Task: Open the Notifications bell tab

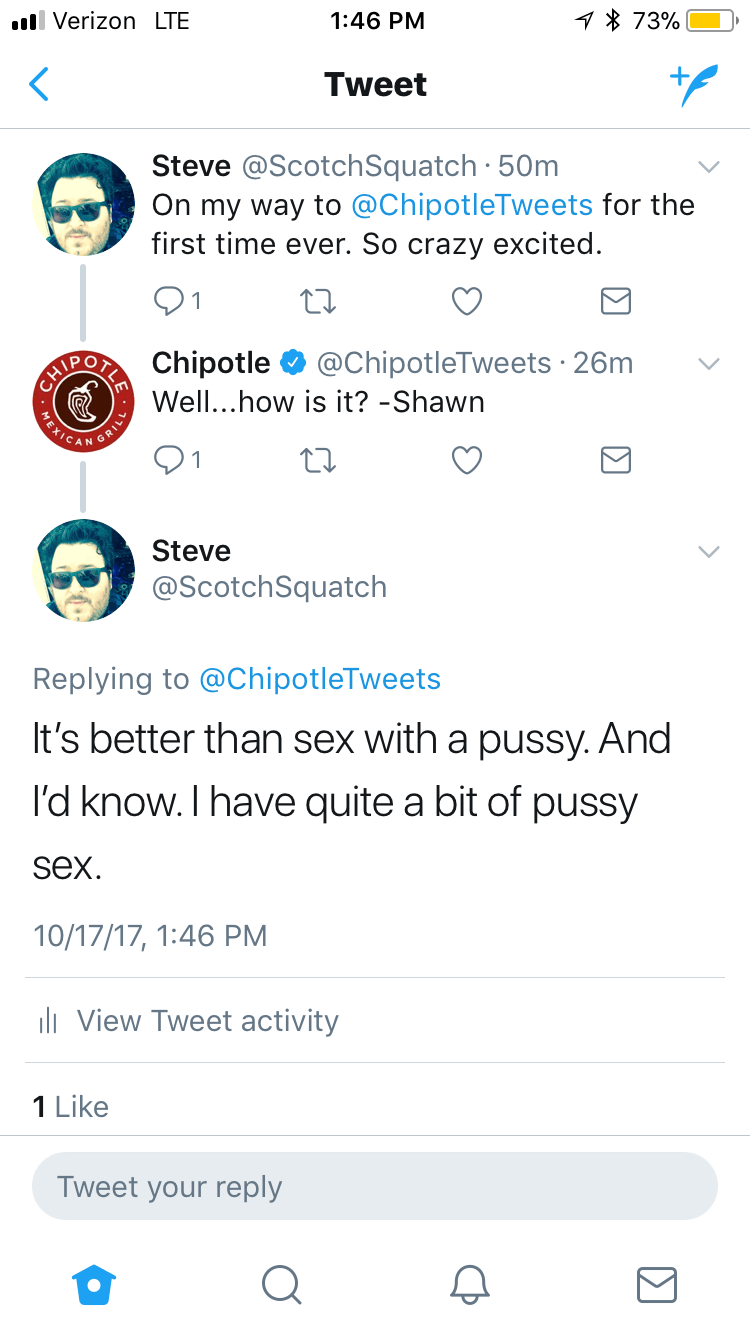Action: [x=469, y=1283]
